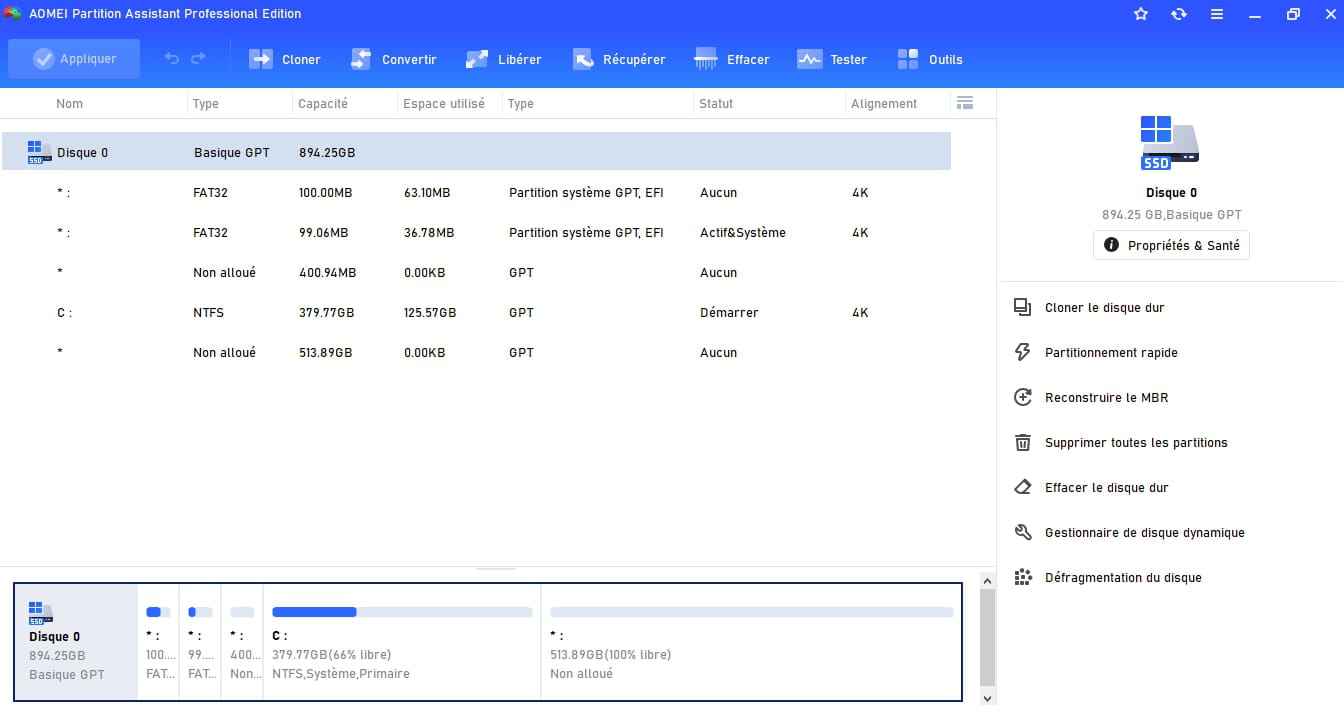Click Effacer le disque dur
The image size is (1344, 705).
tap(1106, 488)
